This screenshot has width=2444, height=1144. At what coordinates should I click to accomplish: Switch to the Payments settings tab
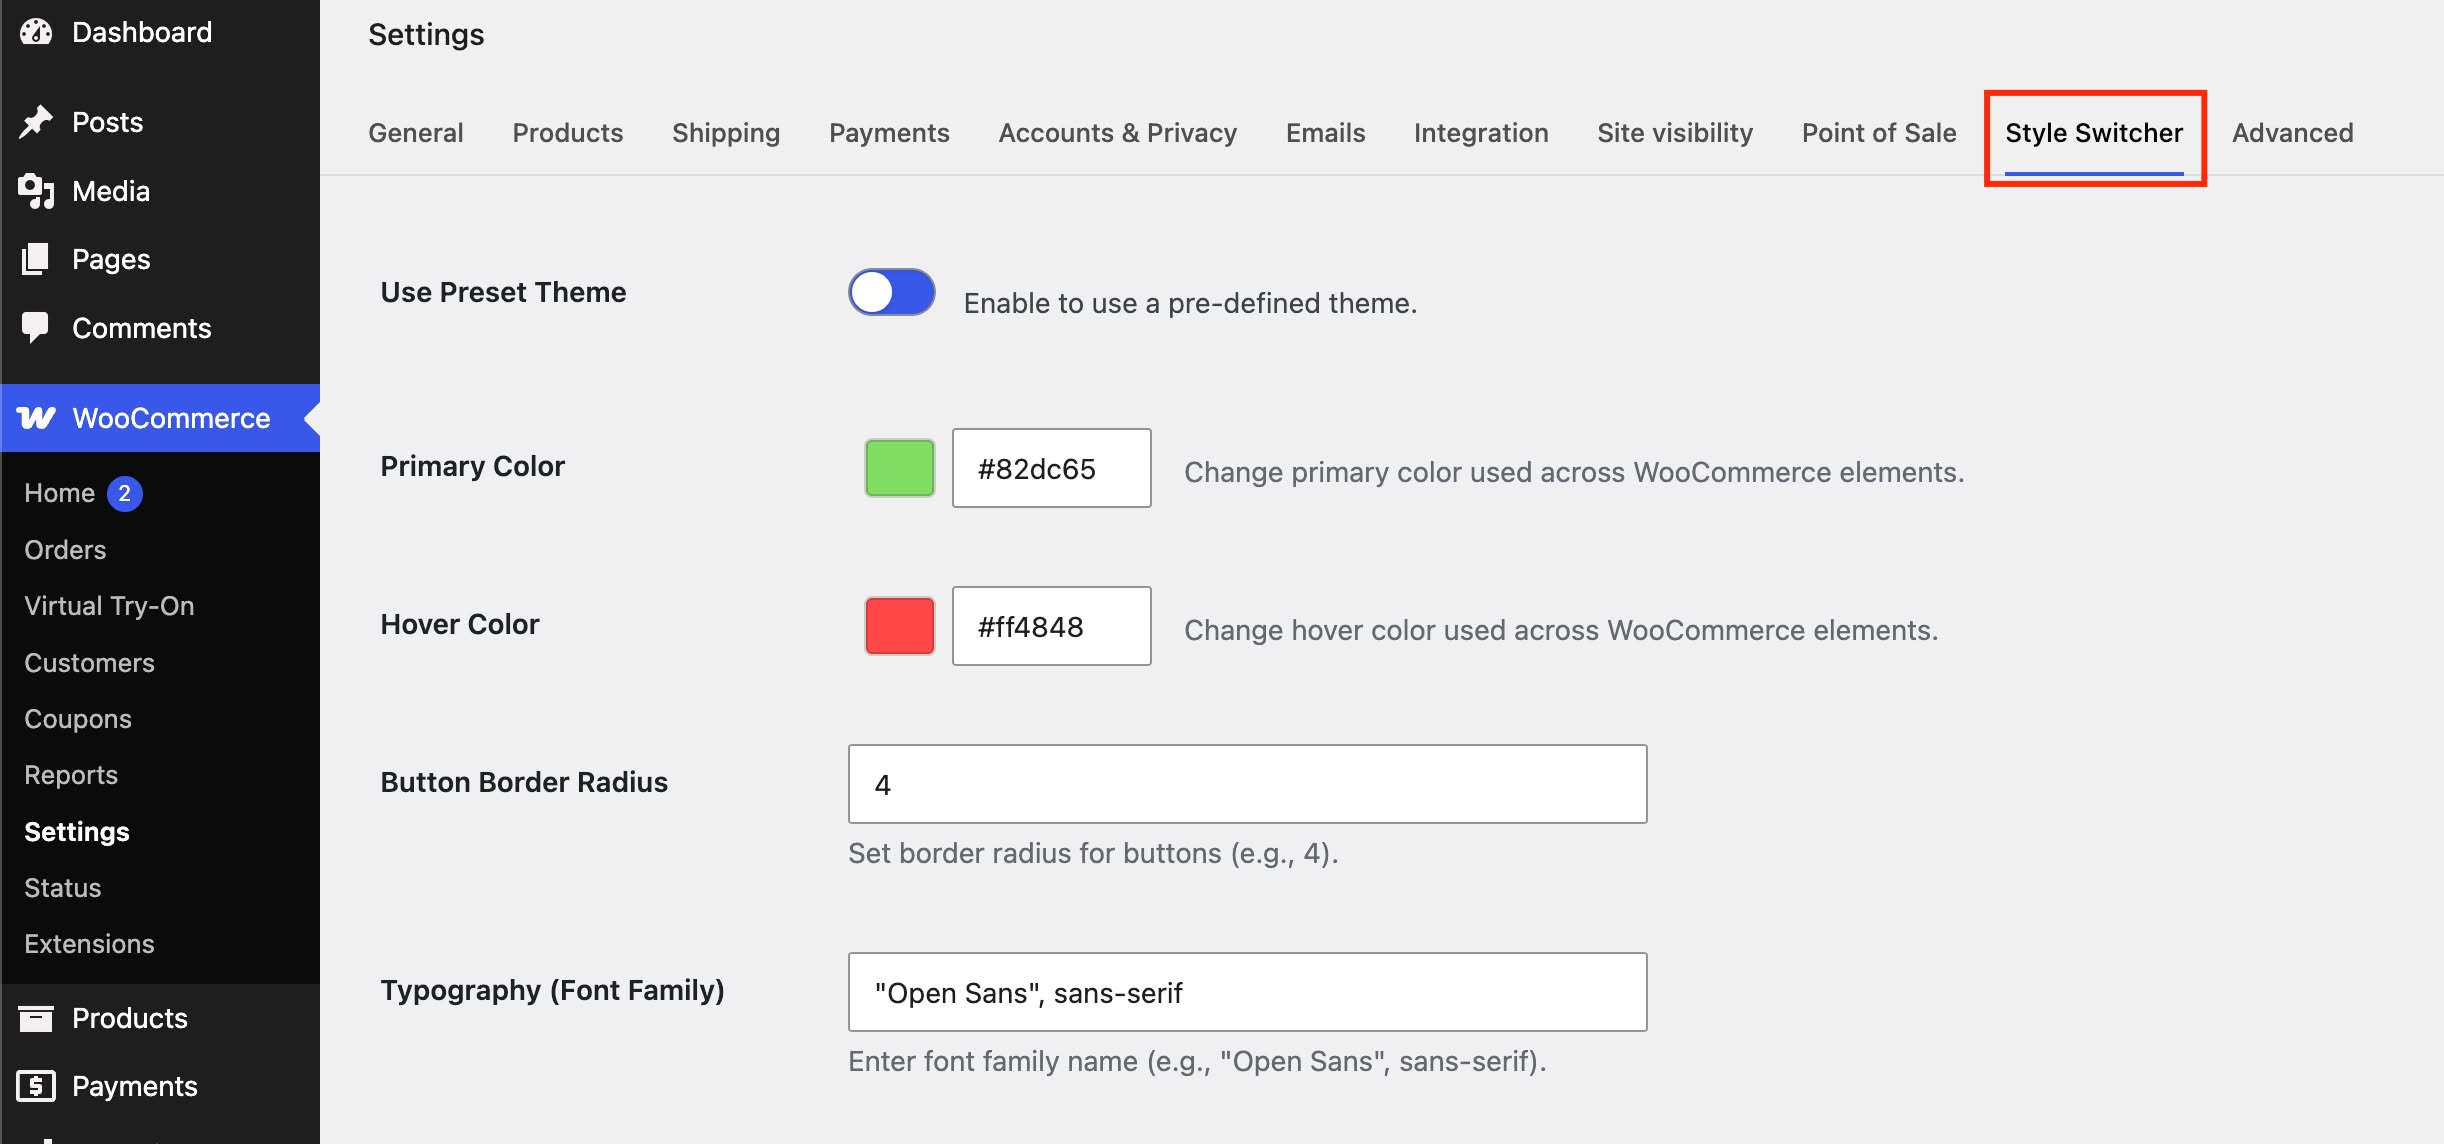click(x=889, y=133)
